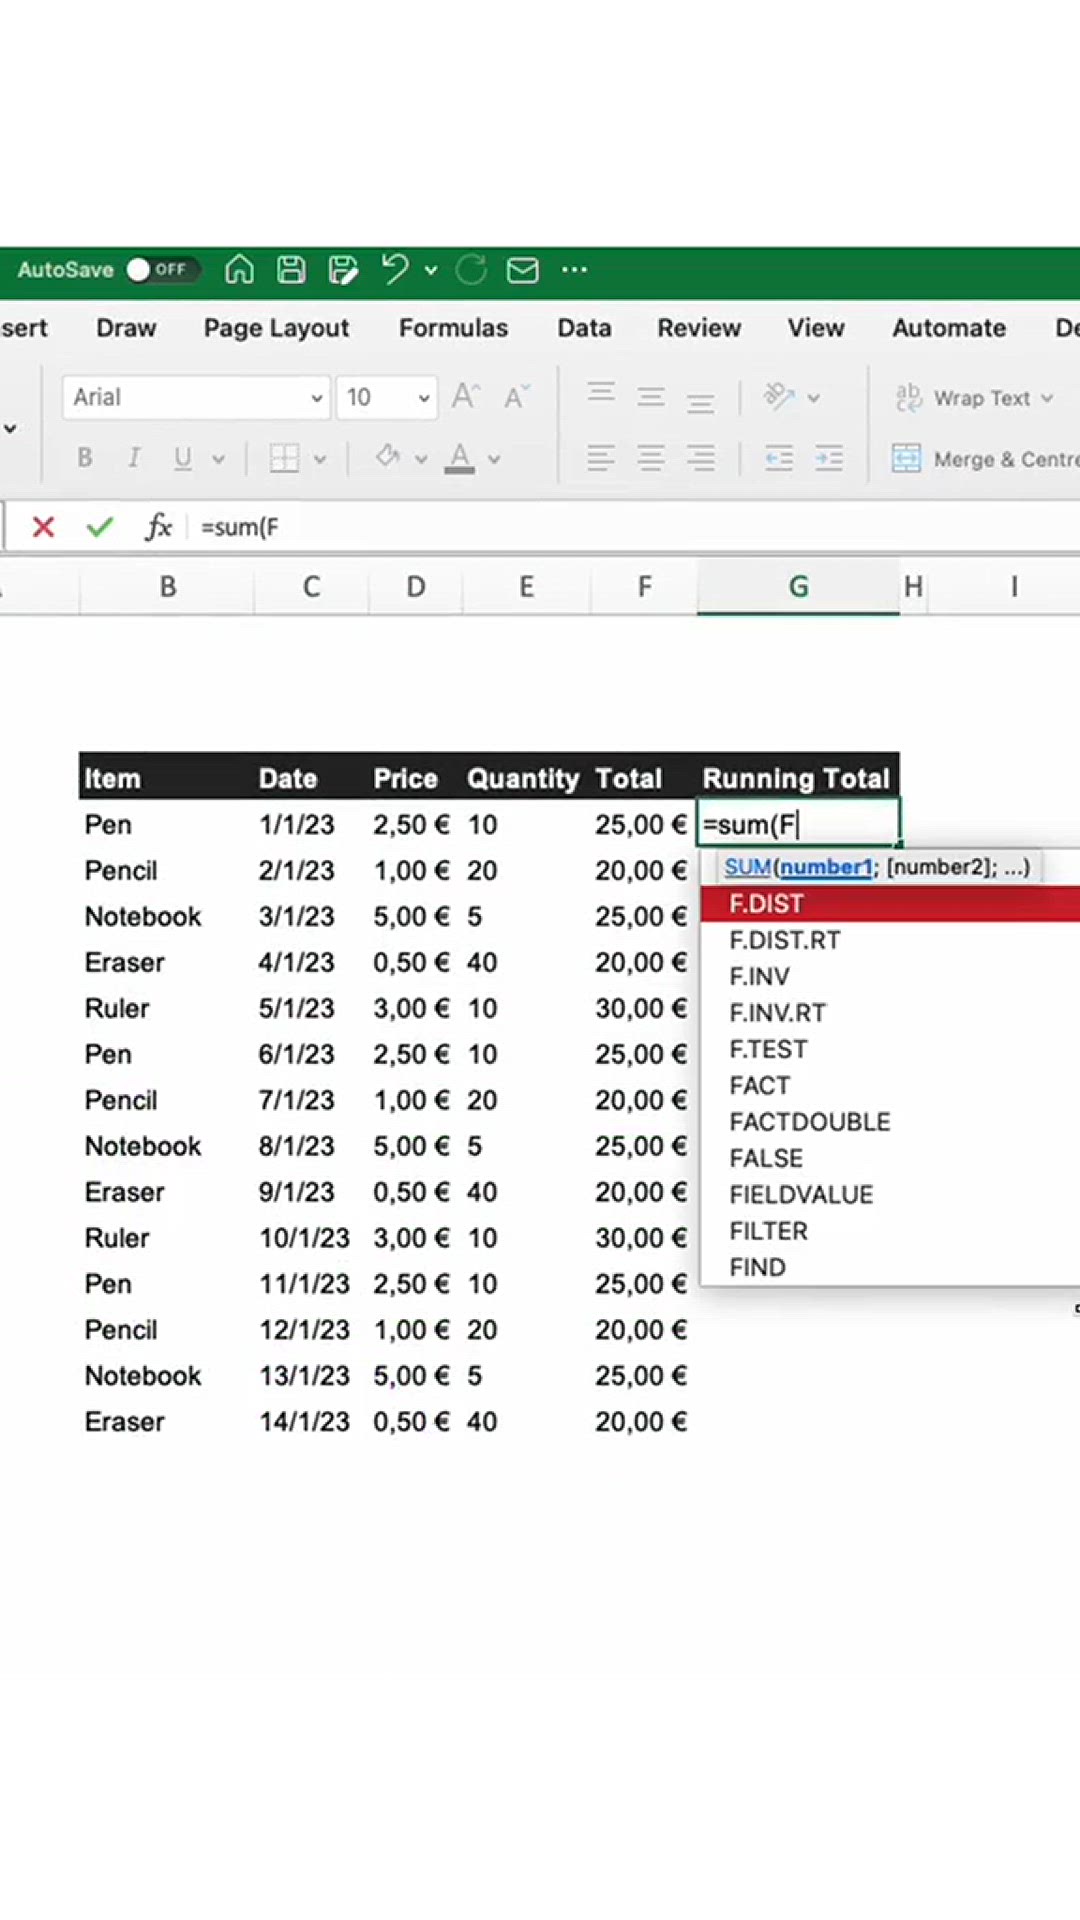Switch to the Formulas tab
This screenshot has height=1920, width=1080.
(x=453, y=328)
